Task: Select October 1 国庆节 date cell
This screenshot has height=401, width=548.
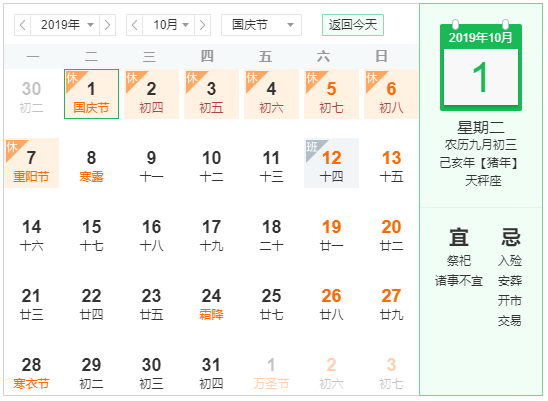Action: (x=92, y=94)
